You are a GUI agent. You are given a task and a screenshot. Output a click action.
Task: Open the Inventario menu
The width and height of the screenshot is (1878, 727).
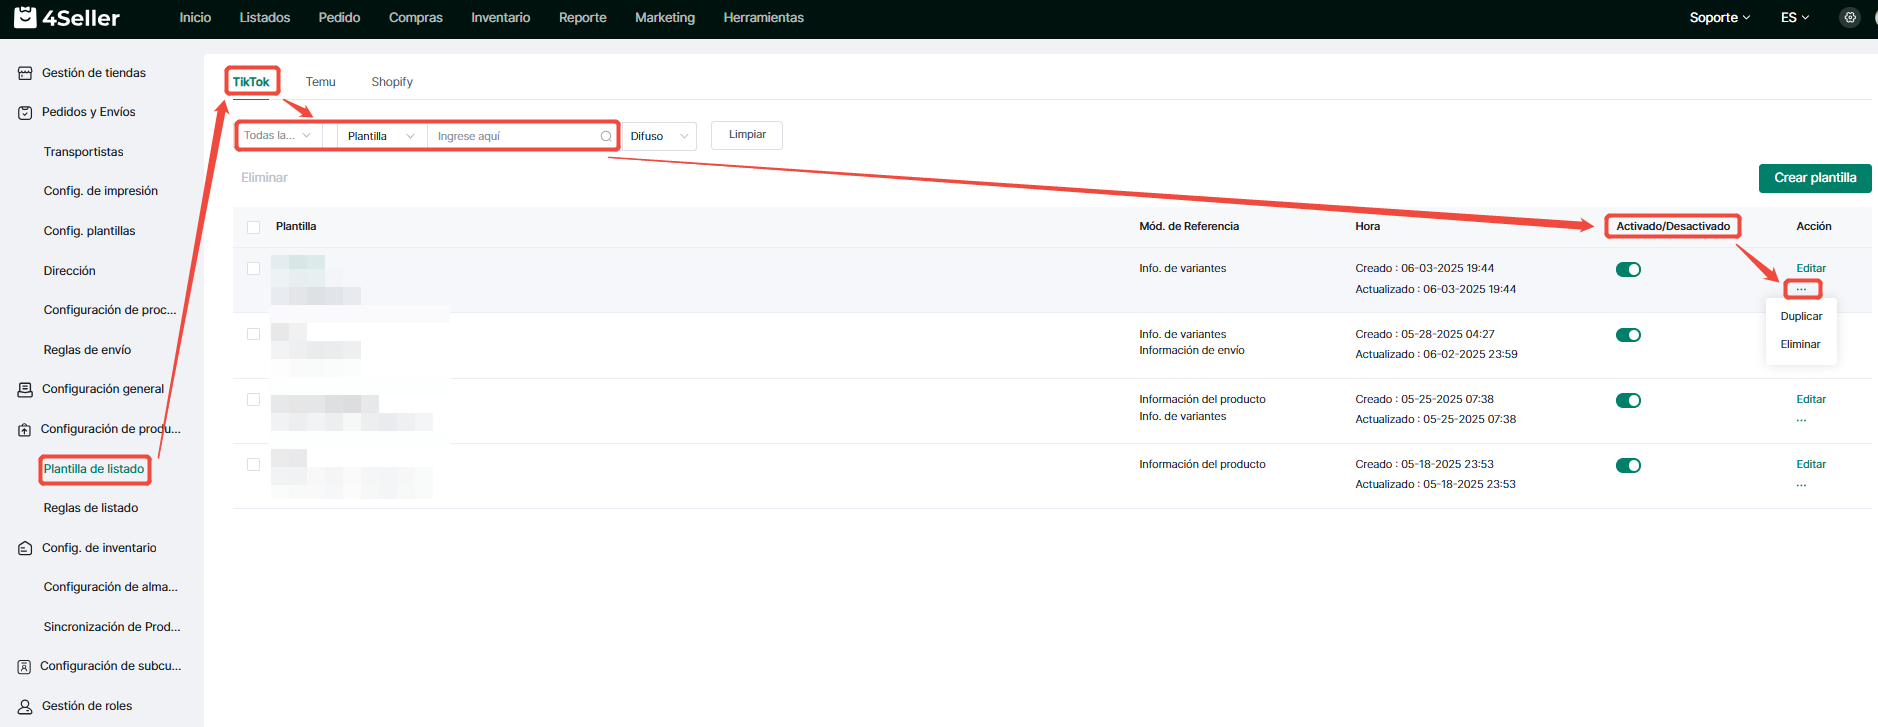(501, 17)
